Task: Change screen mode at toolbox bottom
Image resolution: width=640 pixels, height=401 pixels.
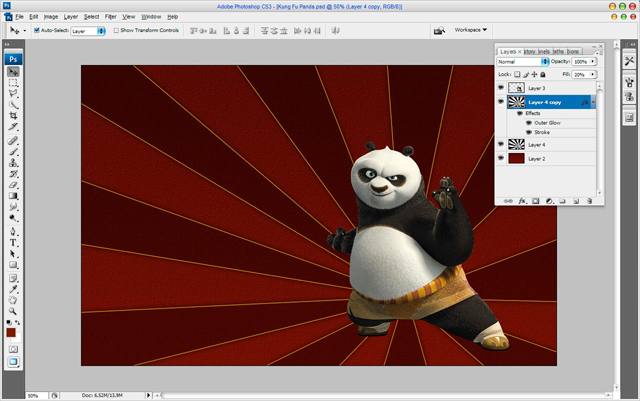Action: tap(13, 362)
